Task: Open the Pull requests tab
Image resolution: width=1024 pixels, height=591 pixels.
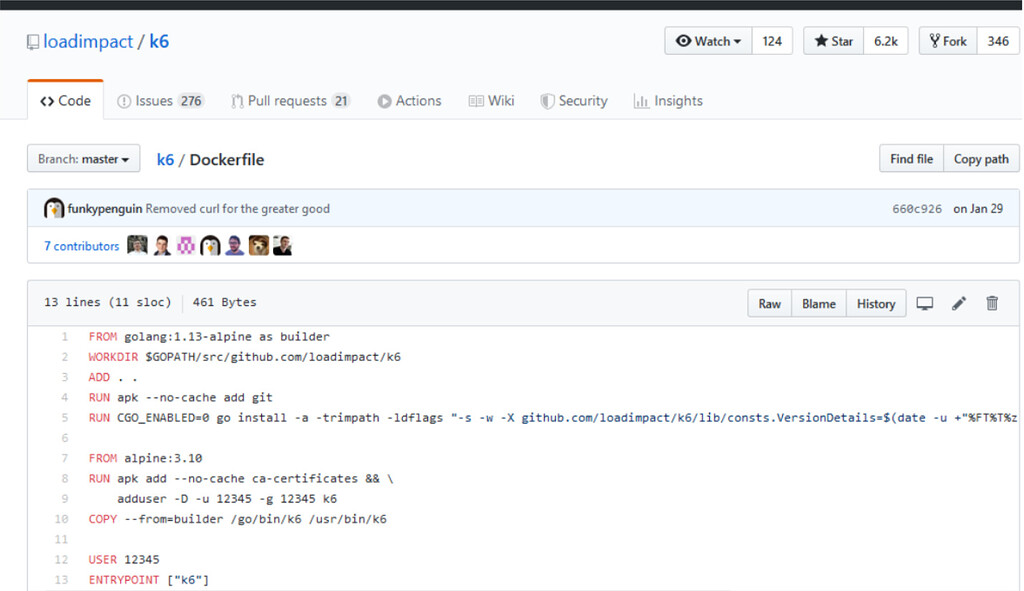Action: (291, 101)
